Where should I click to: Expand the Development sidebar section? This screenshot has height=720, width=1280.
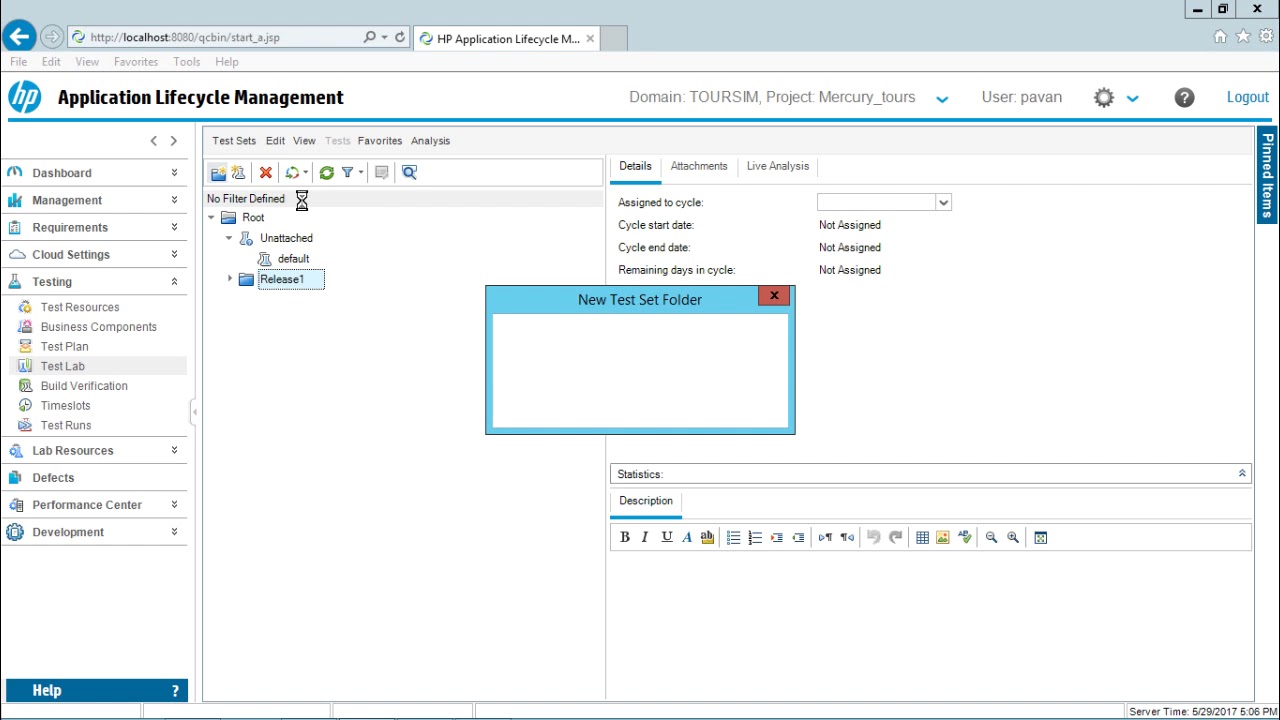(174, 532)
